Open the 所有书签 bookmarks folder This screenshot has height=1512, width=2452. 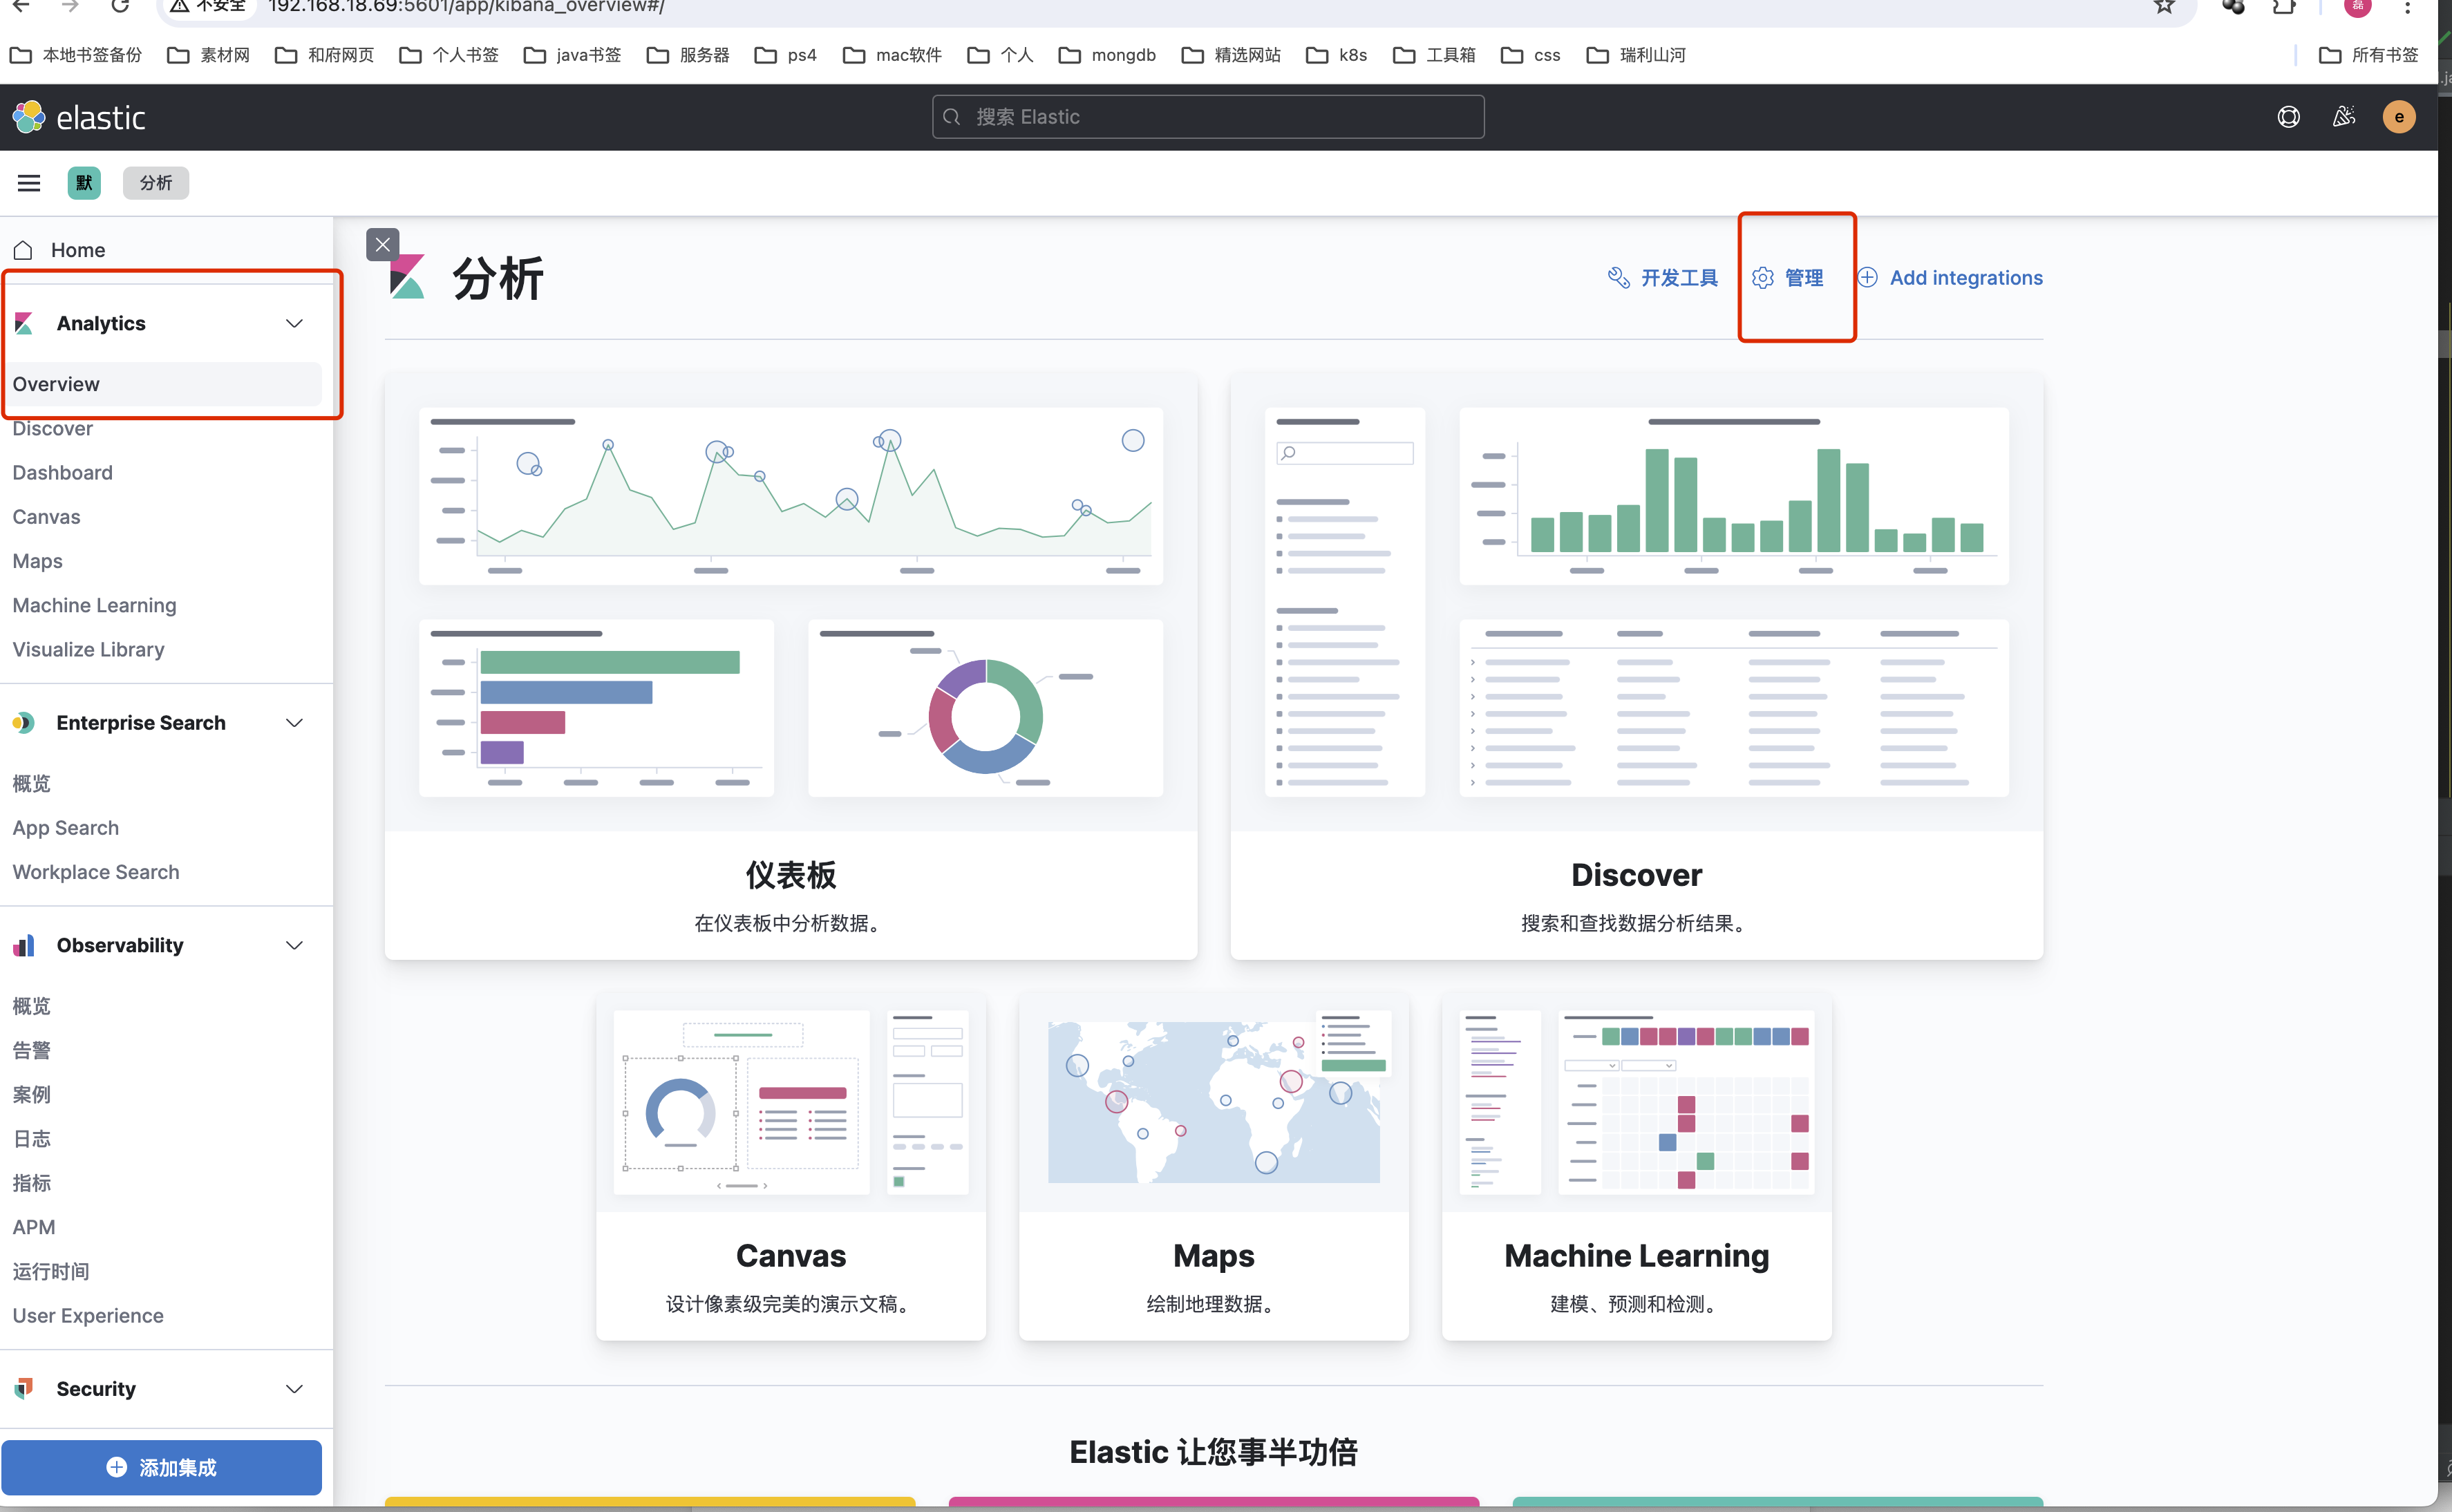2368,55
